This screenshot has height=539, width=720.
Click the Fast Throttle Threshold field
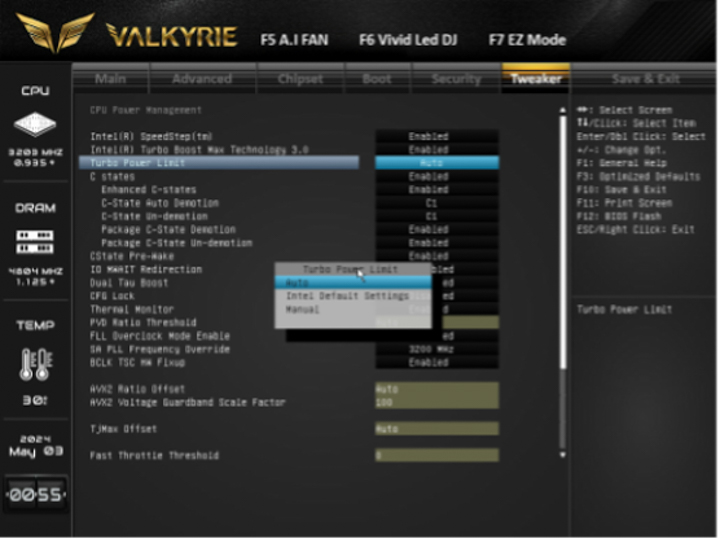pos(437,455)
